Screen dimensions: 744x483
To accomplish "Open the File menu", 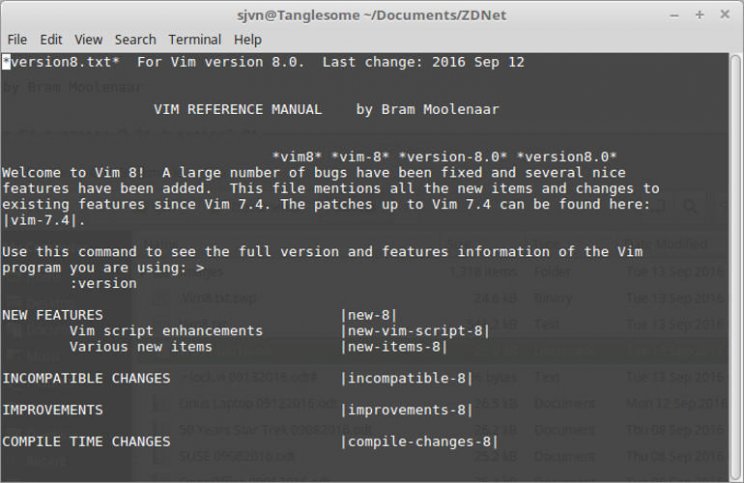I will [x=17, y=39].
